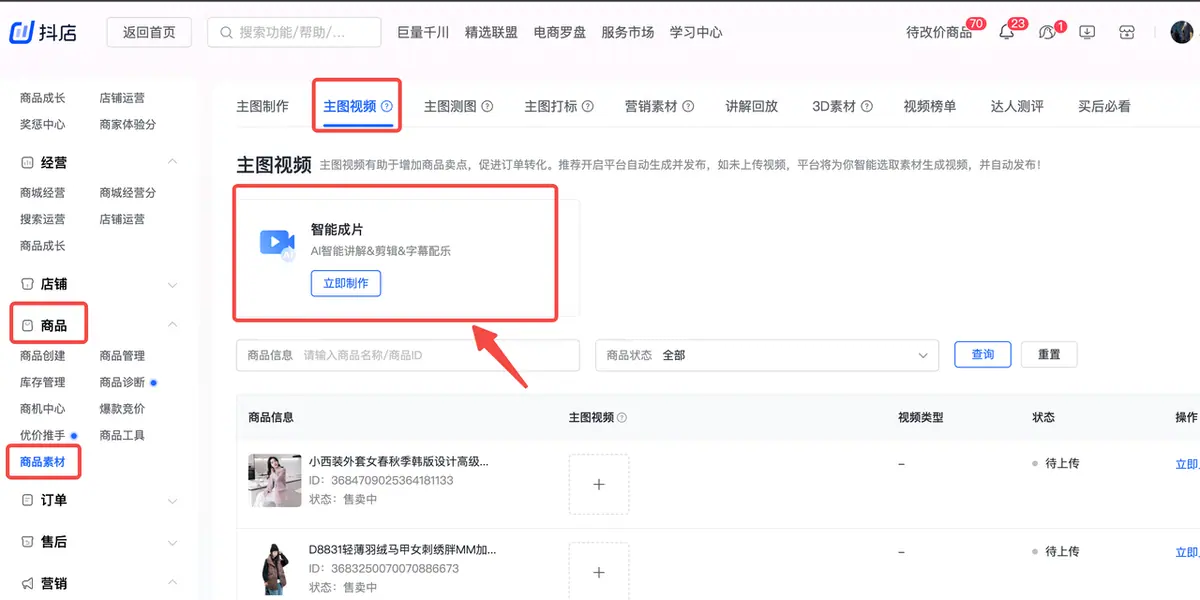Expand the 售后 section chevron
The image size is (1200, 600).
(172, 542)
